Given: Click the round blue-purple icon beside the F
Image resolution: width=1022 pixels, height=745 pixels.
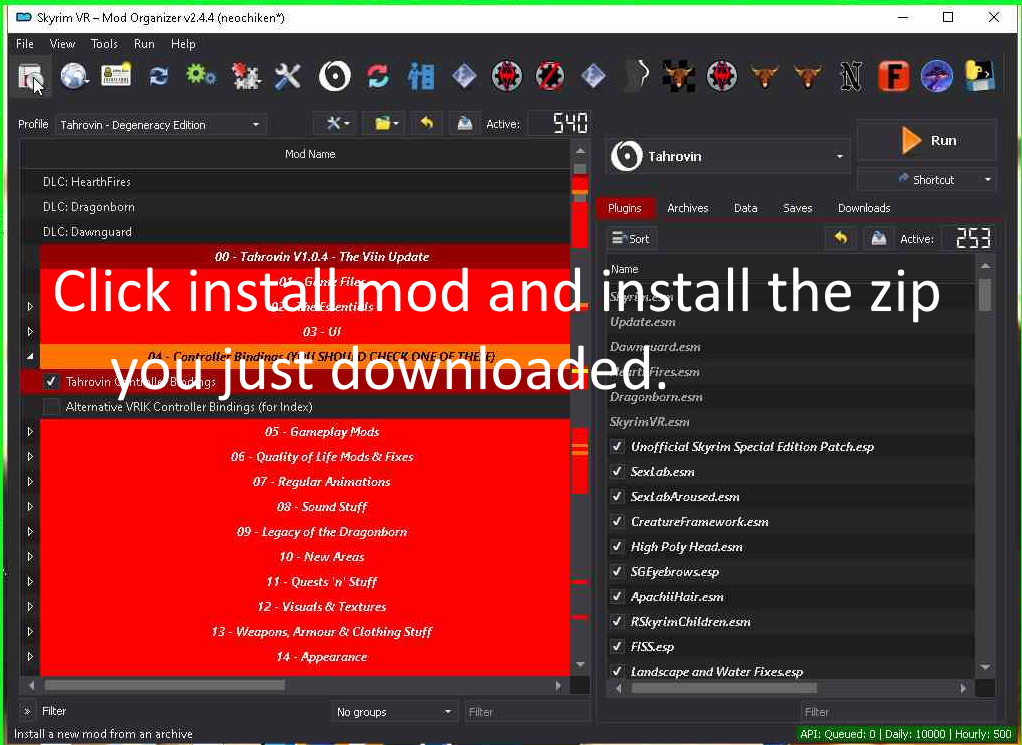Looking at the screenshot, I should [937, 76].
